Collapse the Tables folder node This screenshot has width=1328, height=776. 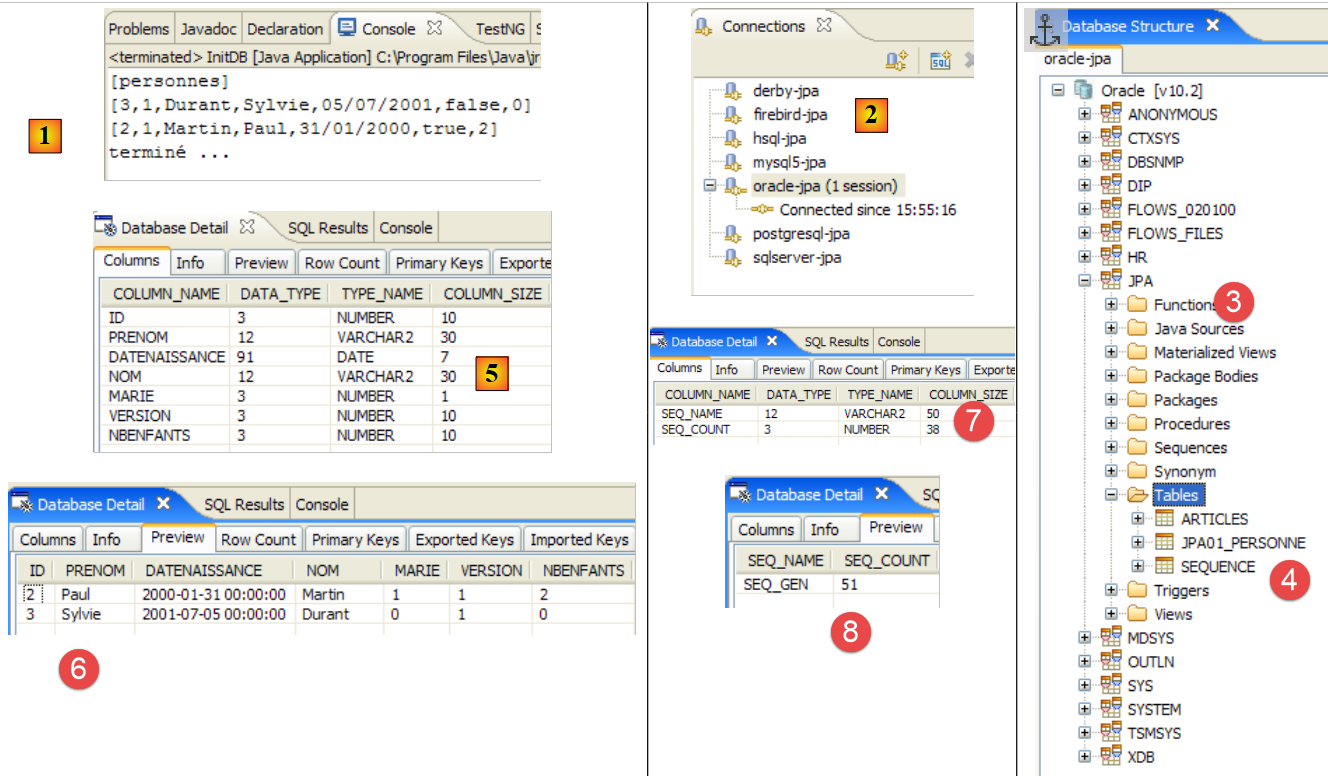pyautogui.click(x=1111, y=495)
